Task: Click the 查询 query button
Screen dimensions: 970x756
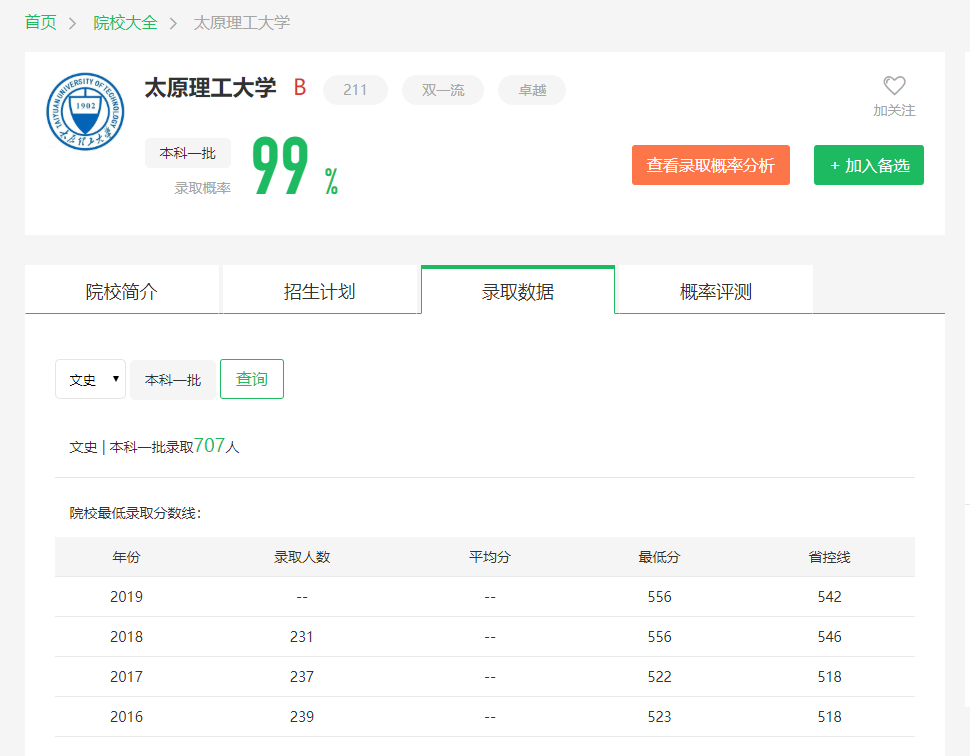Action: tap(252, 379)
